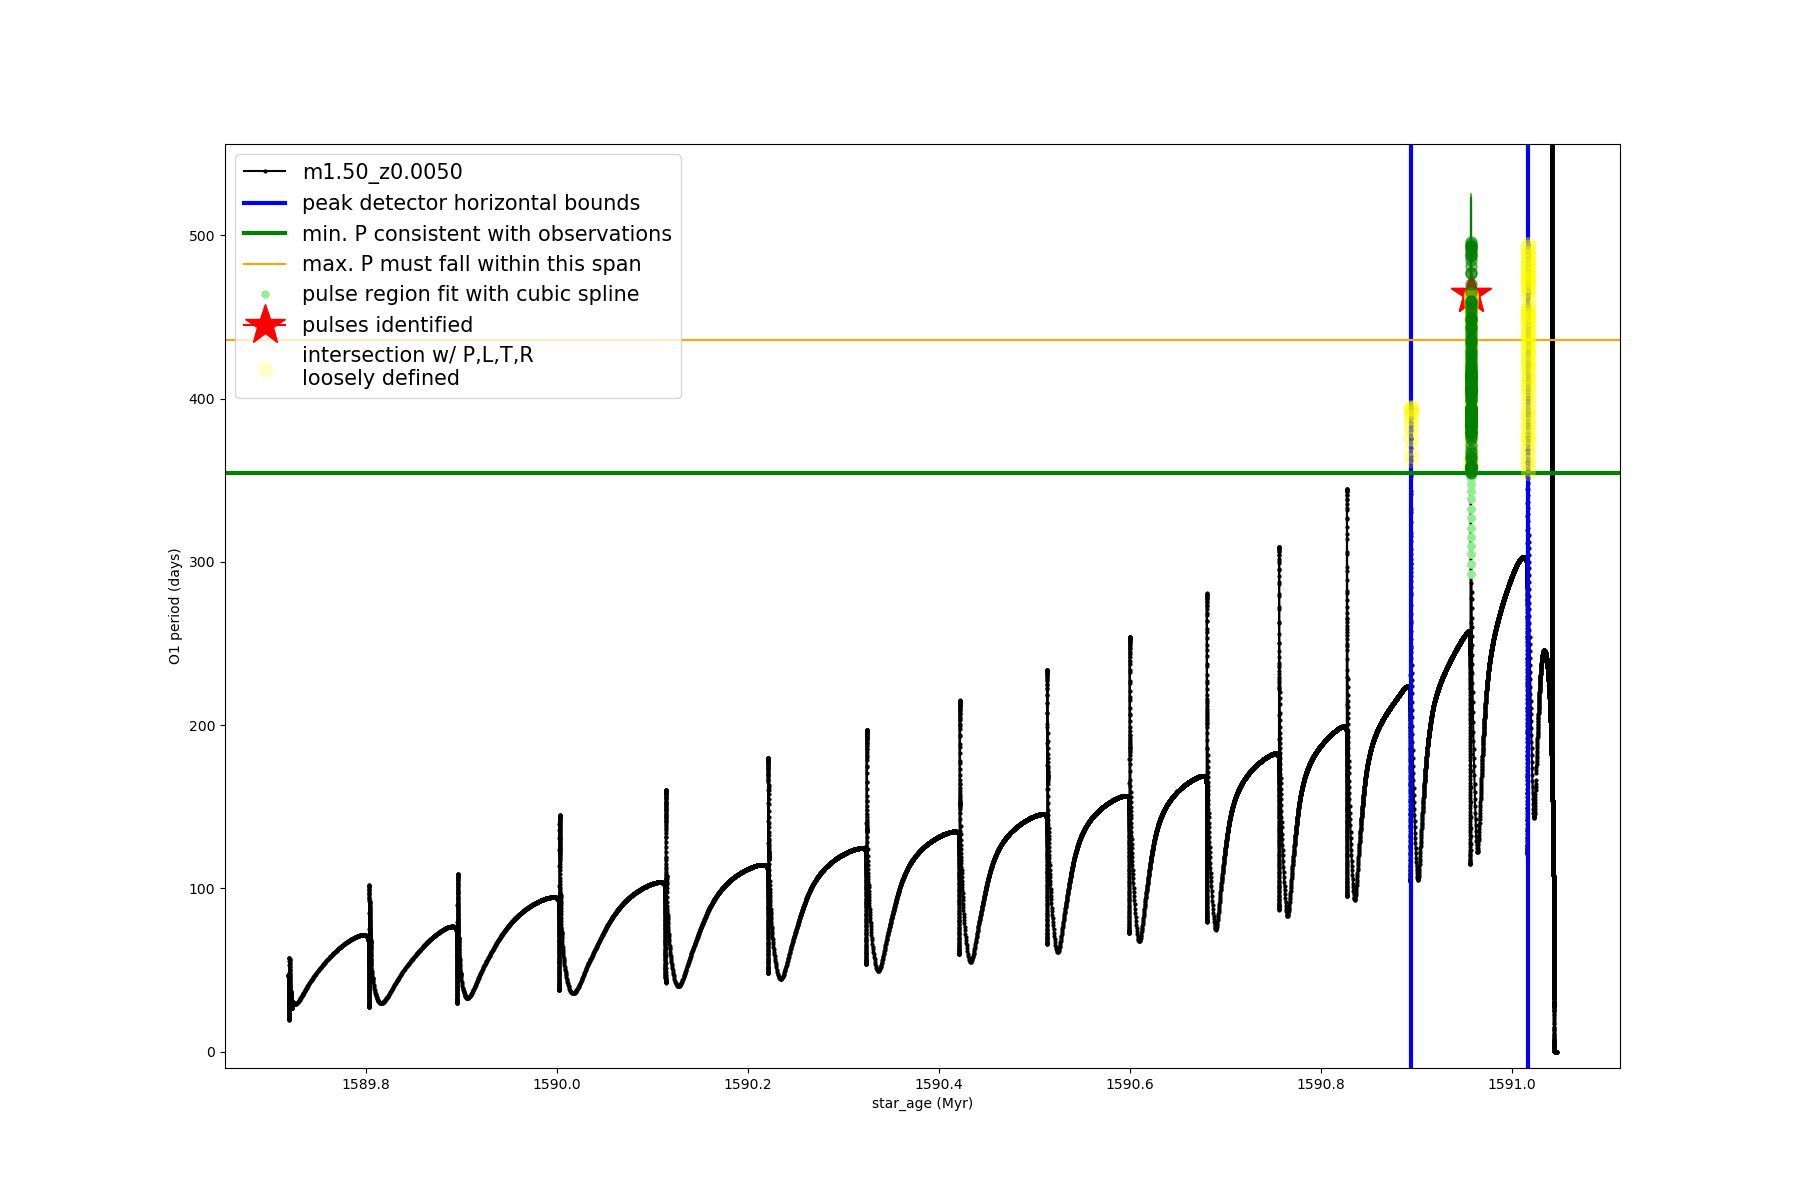Click 'min. P consistent with observations' legend entry
The width and height of the screenshot is (1800, 1200).
486,234
